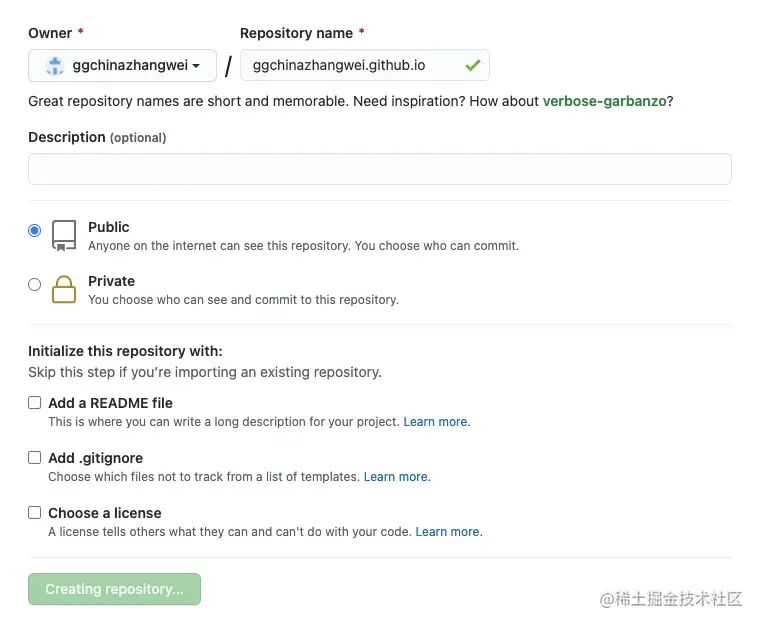Click the public repository book icon

point(64,235)
